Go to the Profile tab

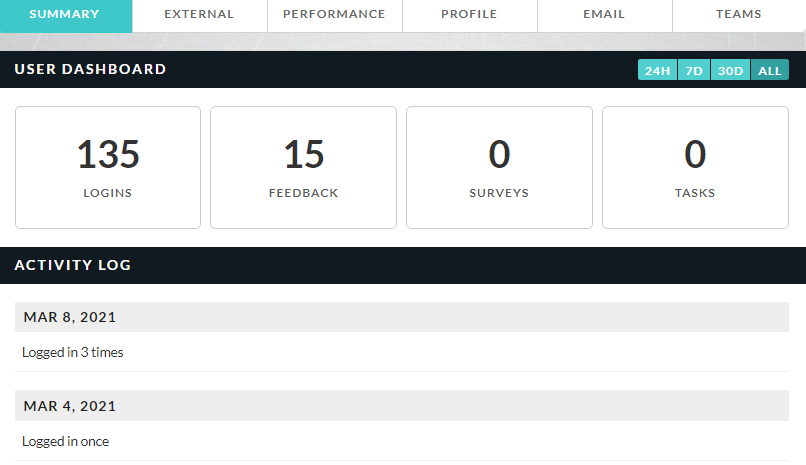[470, 16]
